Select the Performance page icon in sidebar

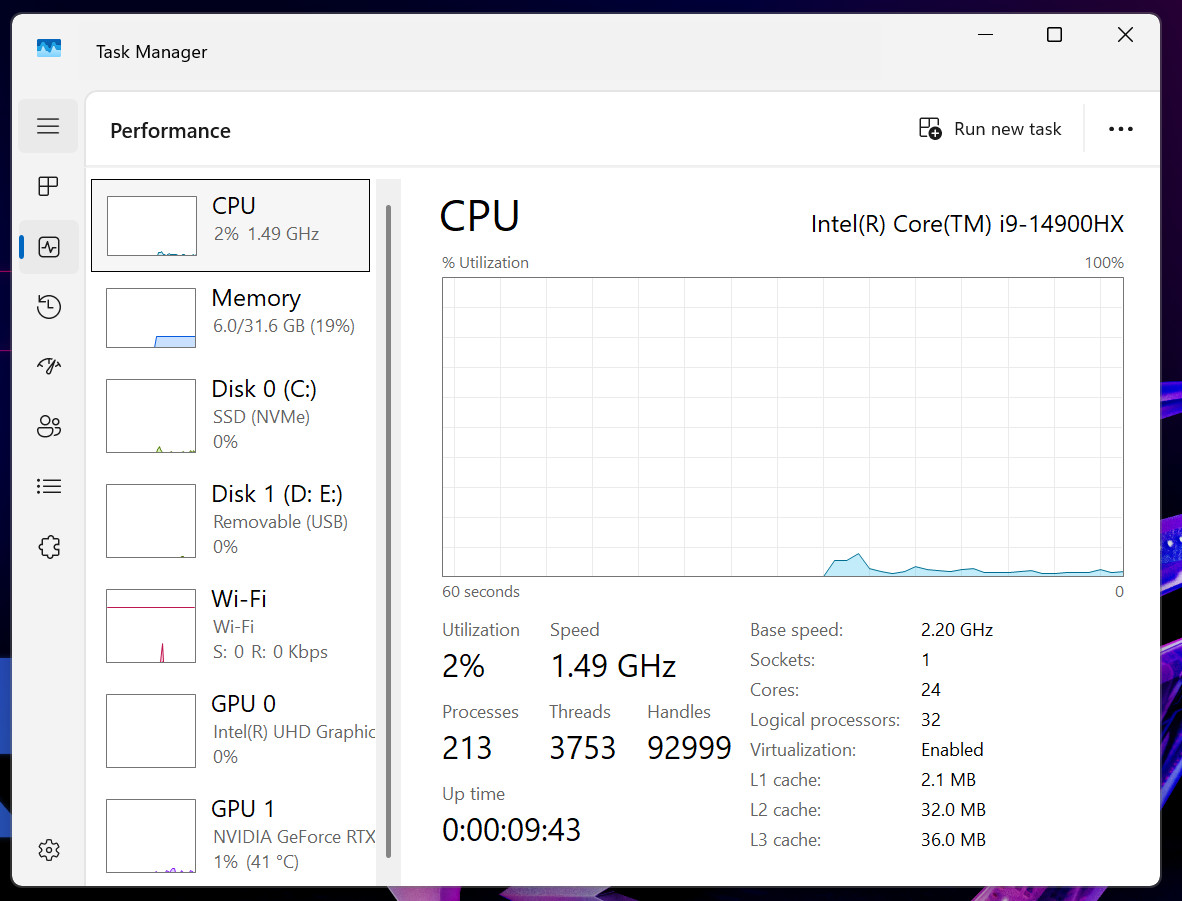point(48,247)
